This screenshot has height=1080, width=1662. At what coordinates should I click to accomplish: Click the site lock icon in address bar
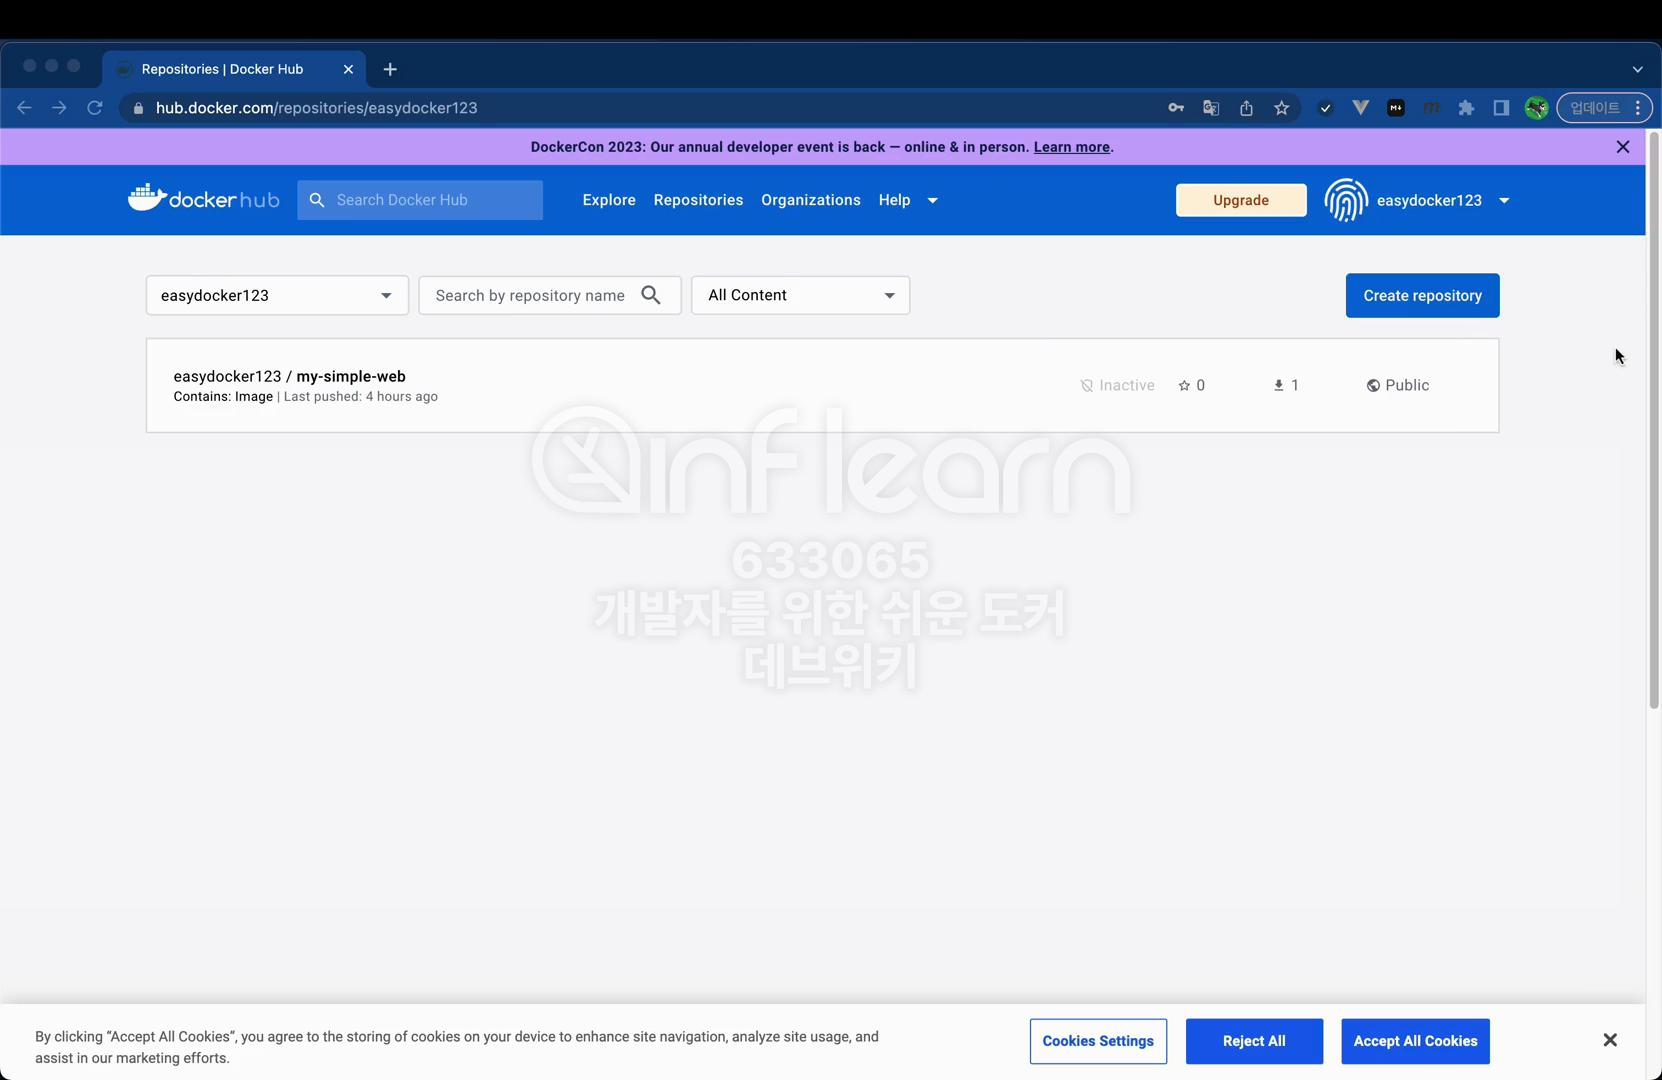[x=138, y=108]
